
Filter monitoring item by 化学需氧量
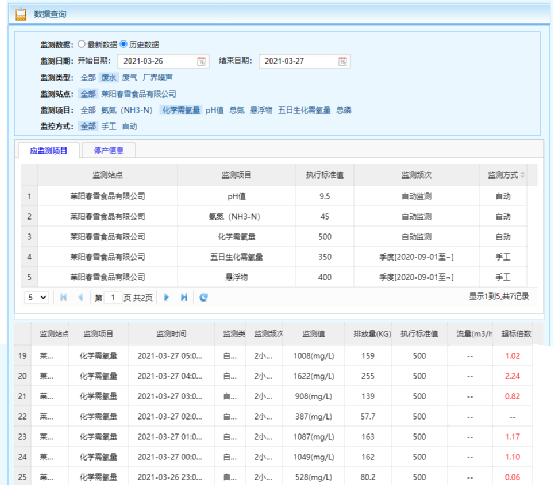coord(181,110)
